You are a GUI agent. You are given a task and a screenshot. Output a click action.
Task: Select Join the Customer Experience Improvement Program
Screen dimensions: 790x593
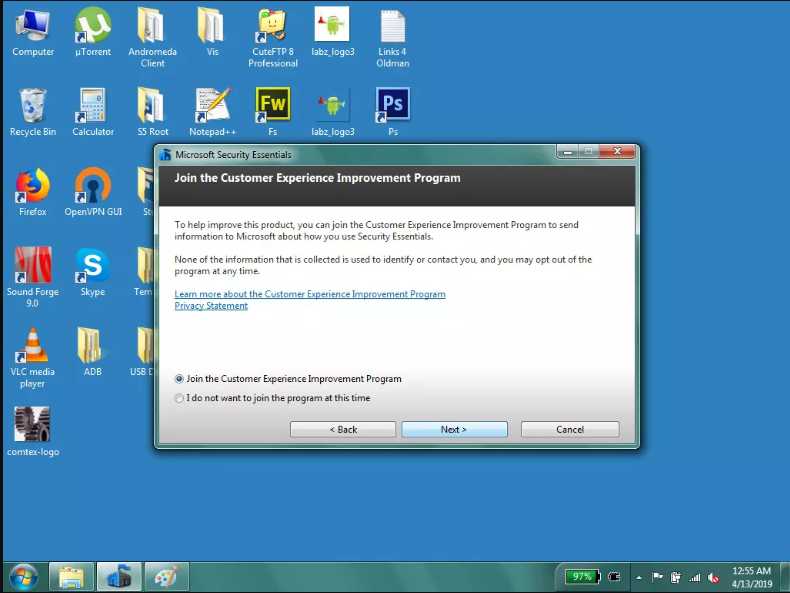pos(288,379)
